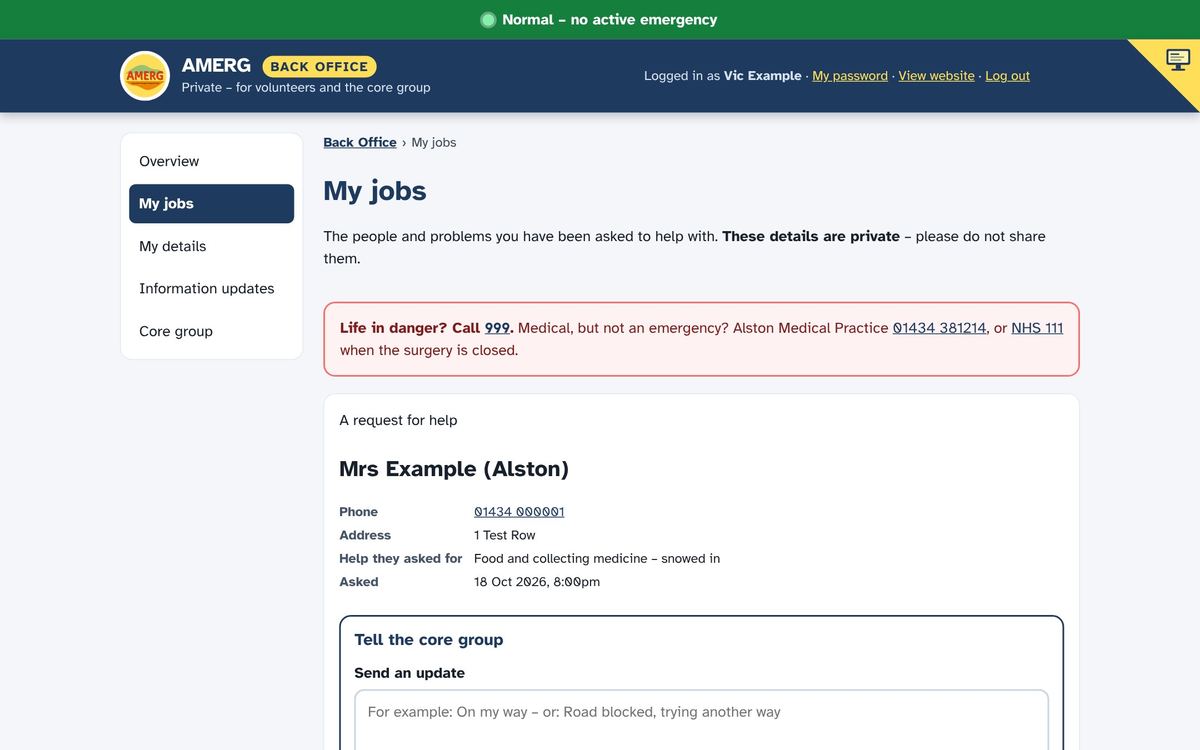Click the A request for help label
This screenshot has height=750, width=1200.
tap(398, 420)
